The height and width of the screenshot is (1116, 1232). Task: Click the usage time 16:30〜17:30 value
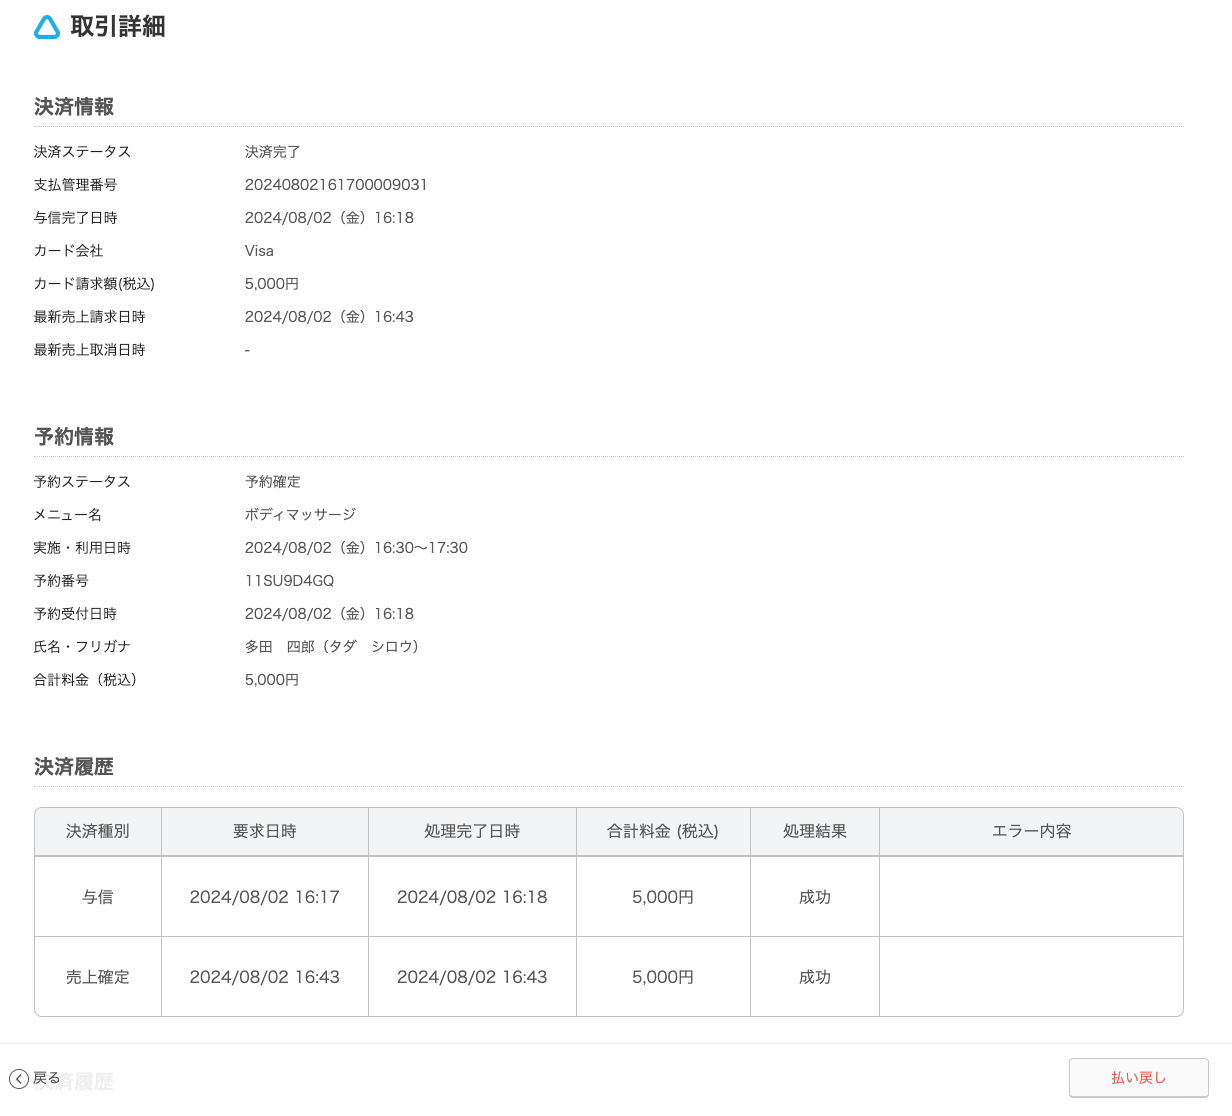[356, 548]
